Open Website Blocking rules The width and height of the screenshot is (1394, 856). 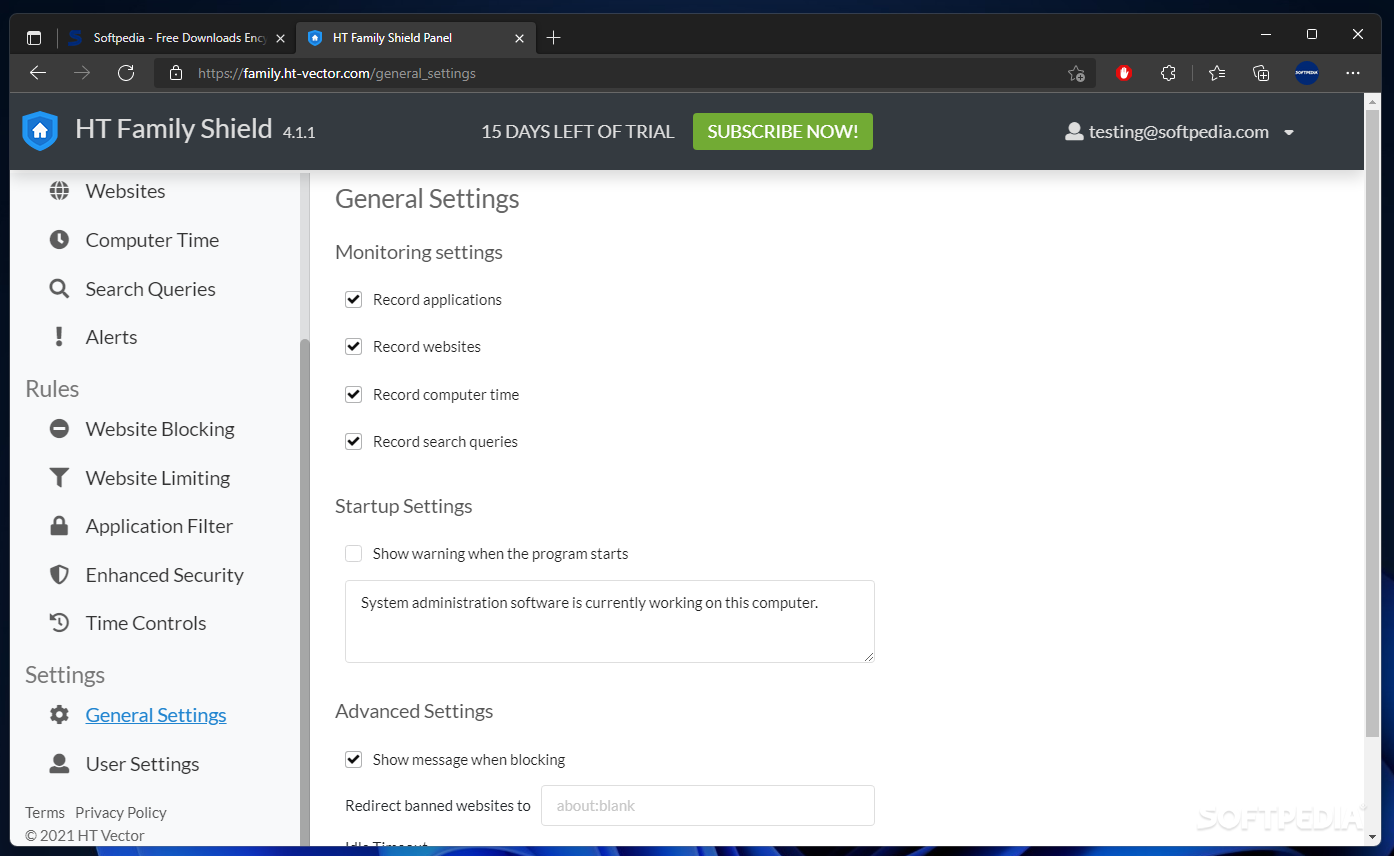(x=160, y=429)
